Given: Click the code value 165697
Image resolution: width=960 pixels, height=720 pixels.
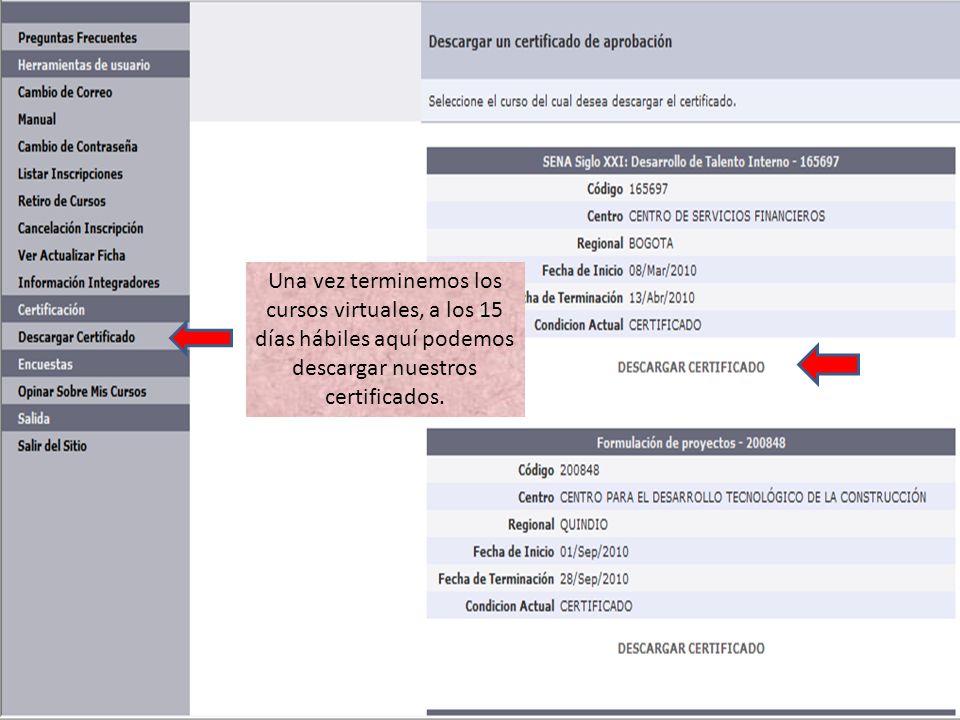Looking at the screenshot, I should [648, 189].
